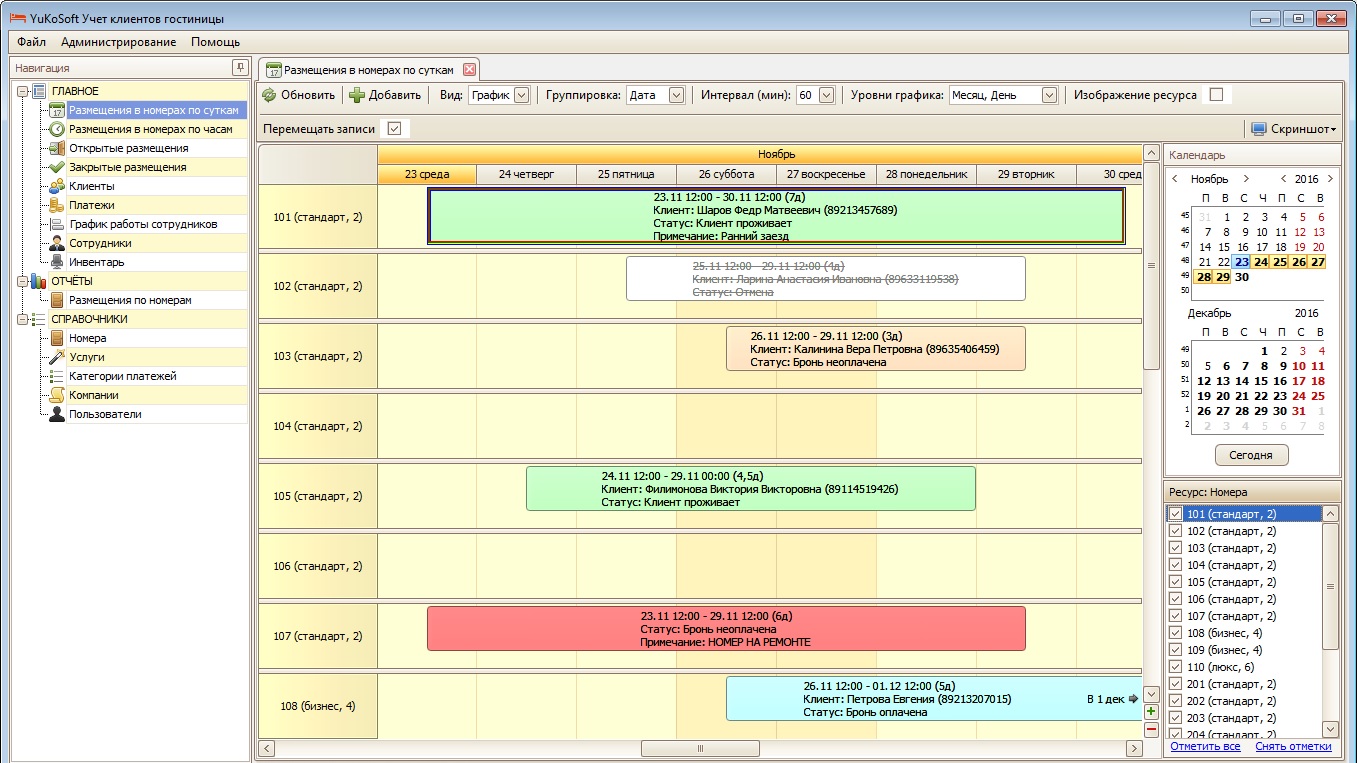
Task: Click the Сегодня button
Action: pos(1251,455)
